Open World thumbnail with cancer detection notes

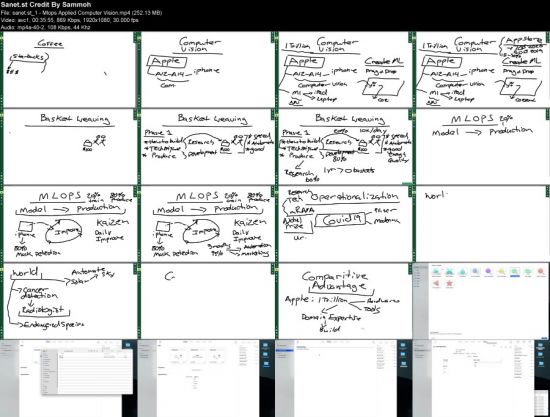tap(69, 301)
